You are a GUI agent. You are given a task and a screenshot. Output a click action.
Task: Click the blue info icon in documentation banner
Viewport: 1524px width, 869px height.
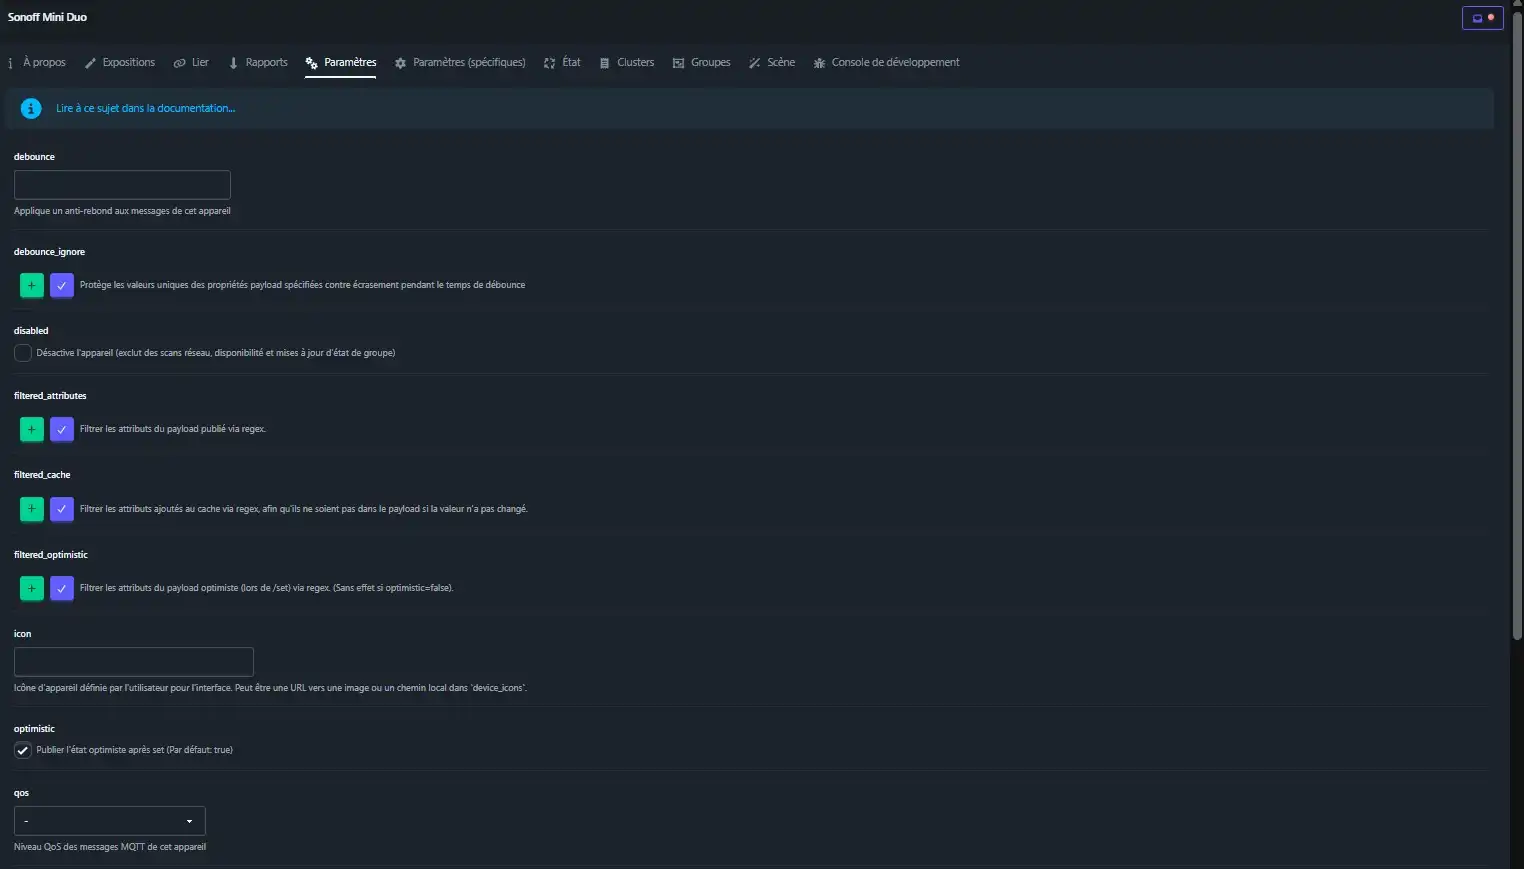coord(31,108)
